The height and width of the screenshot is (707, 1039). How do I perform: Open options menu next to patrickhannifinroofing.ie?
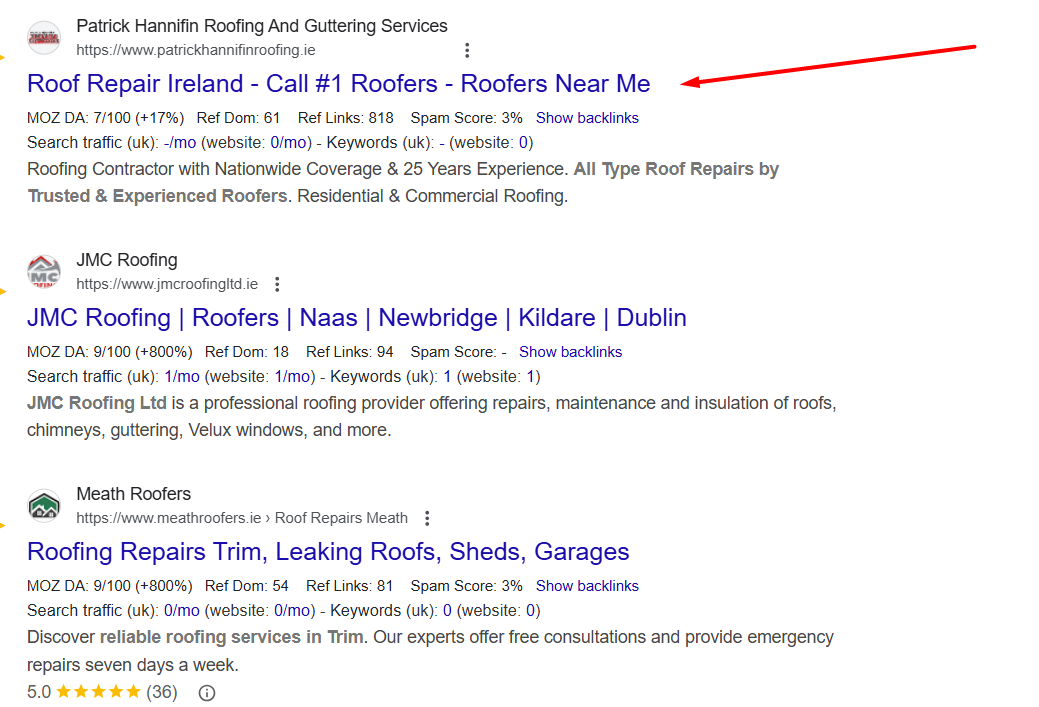[467, 50]
